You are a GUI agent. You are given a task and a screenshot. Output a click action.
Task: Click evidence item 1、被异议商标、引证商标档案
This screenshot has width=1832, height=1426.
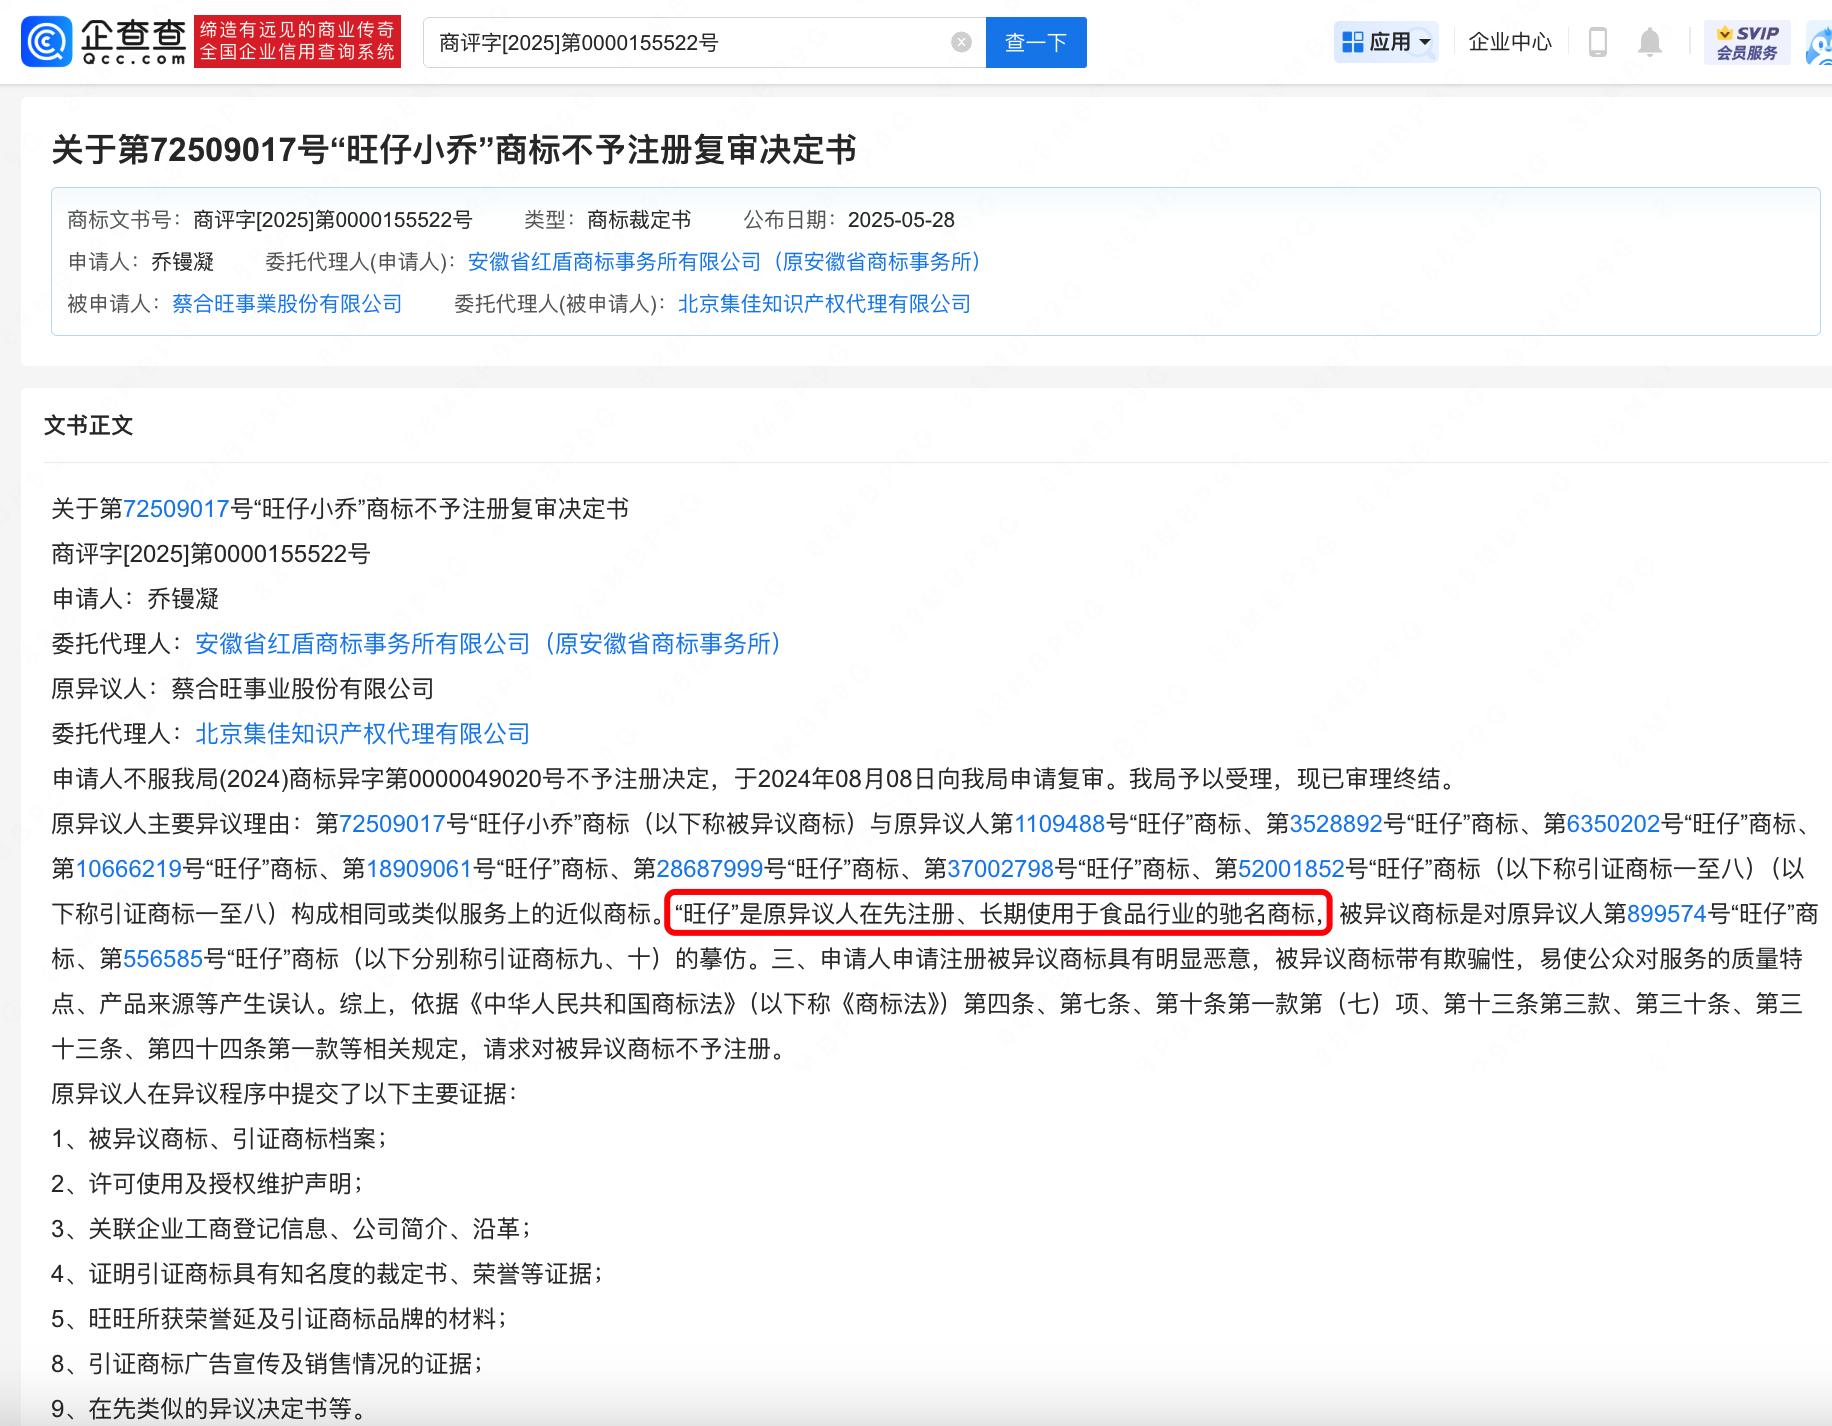[219, 1139]
